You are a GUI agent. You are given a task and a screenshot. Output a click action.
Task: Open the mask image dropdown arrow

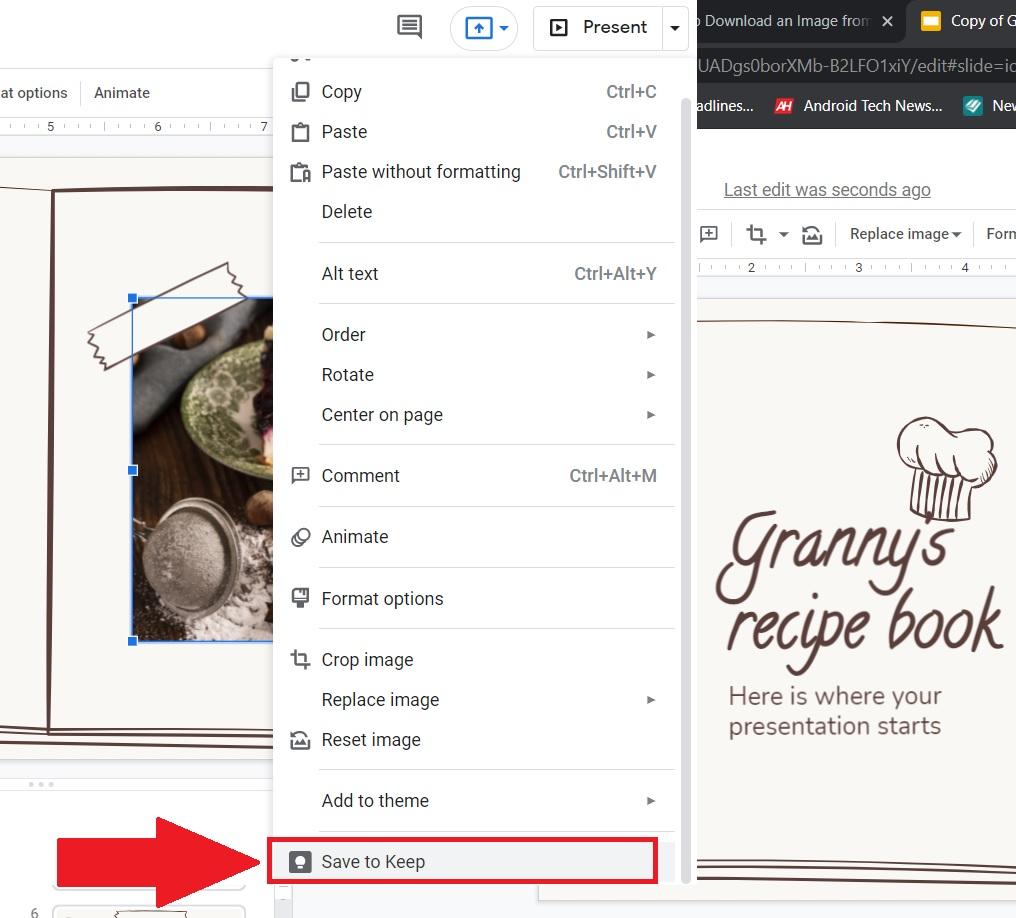coord(783,234)
